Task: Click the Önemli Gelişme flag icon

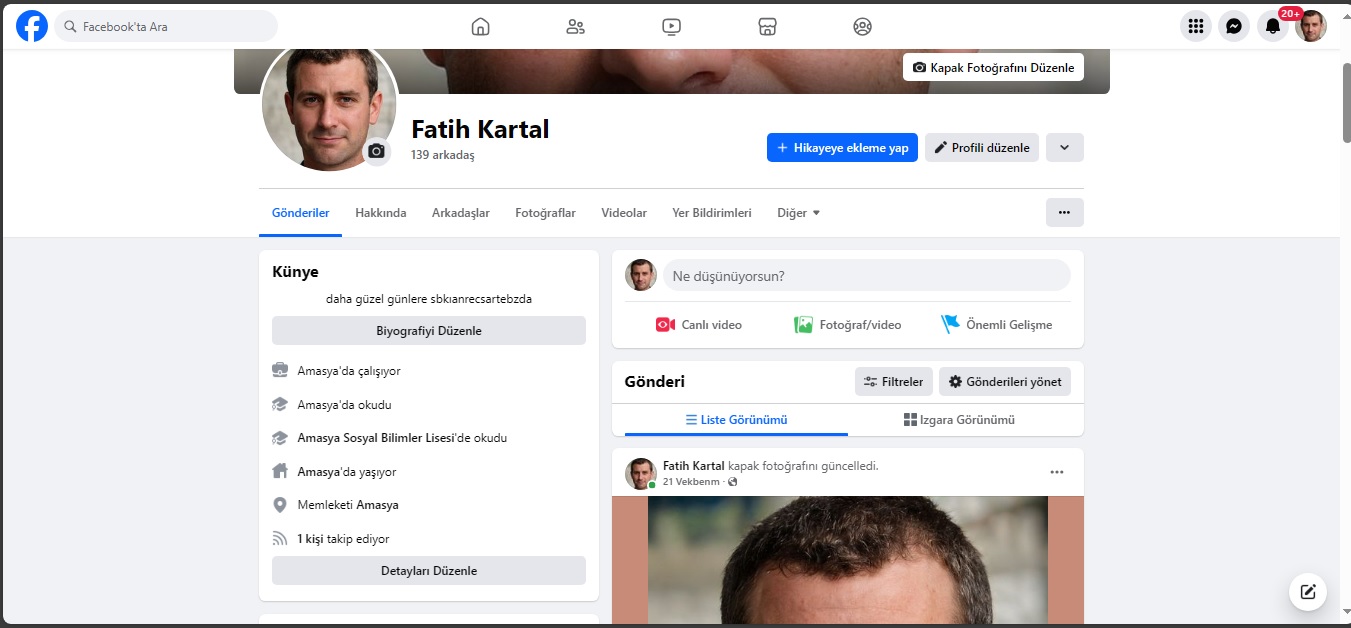Action: [950, 325]
